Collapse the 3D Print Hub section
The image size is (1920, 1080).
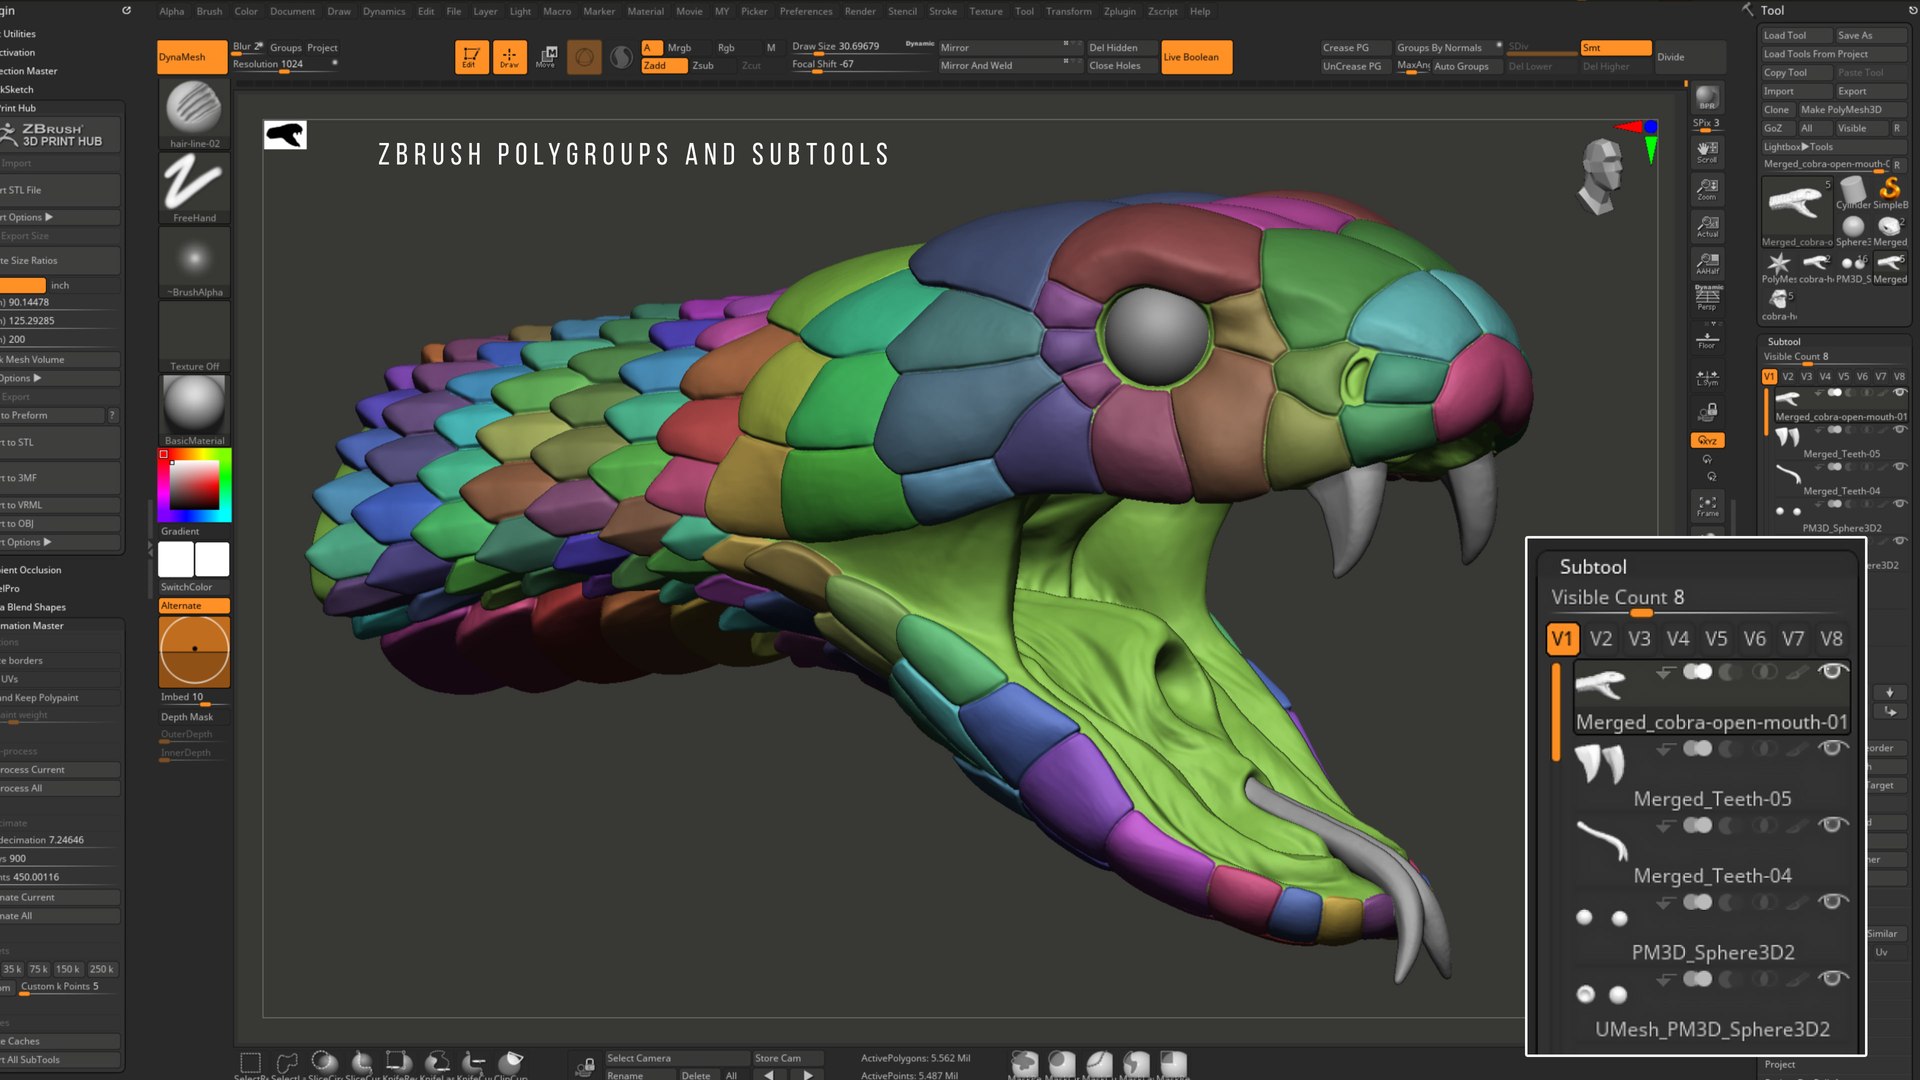tap(18, 108)
